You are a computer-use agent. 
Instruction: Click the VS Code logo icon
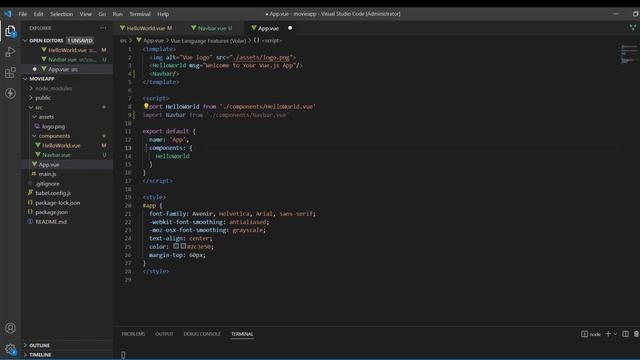(8, 13)
